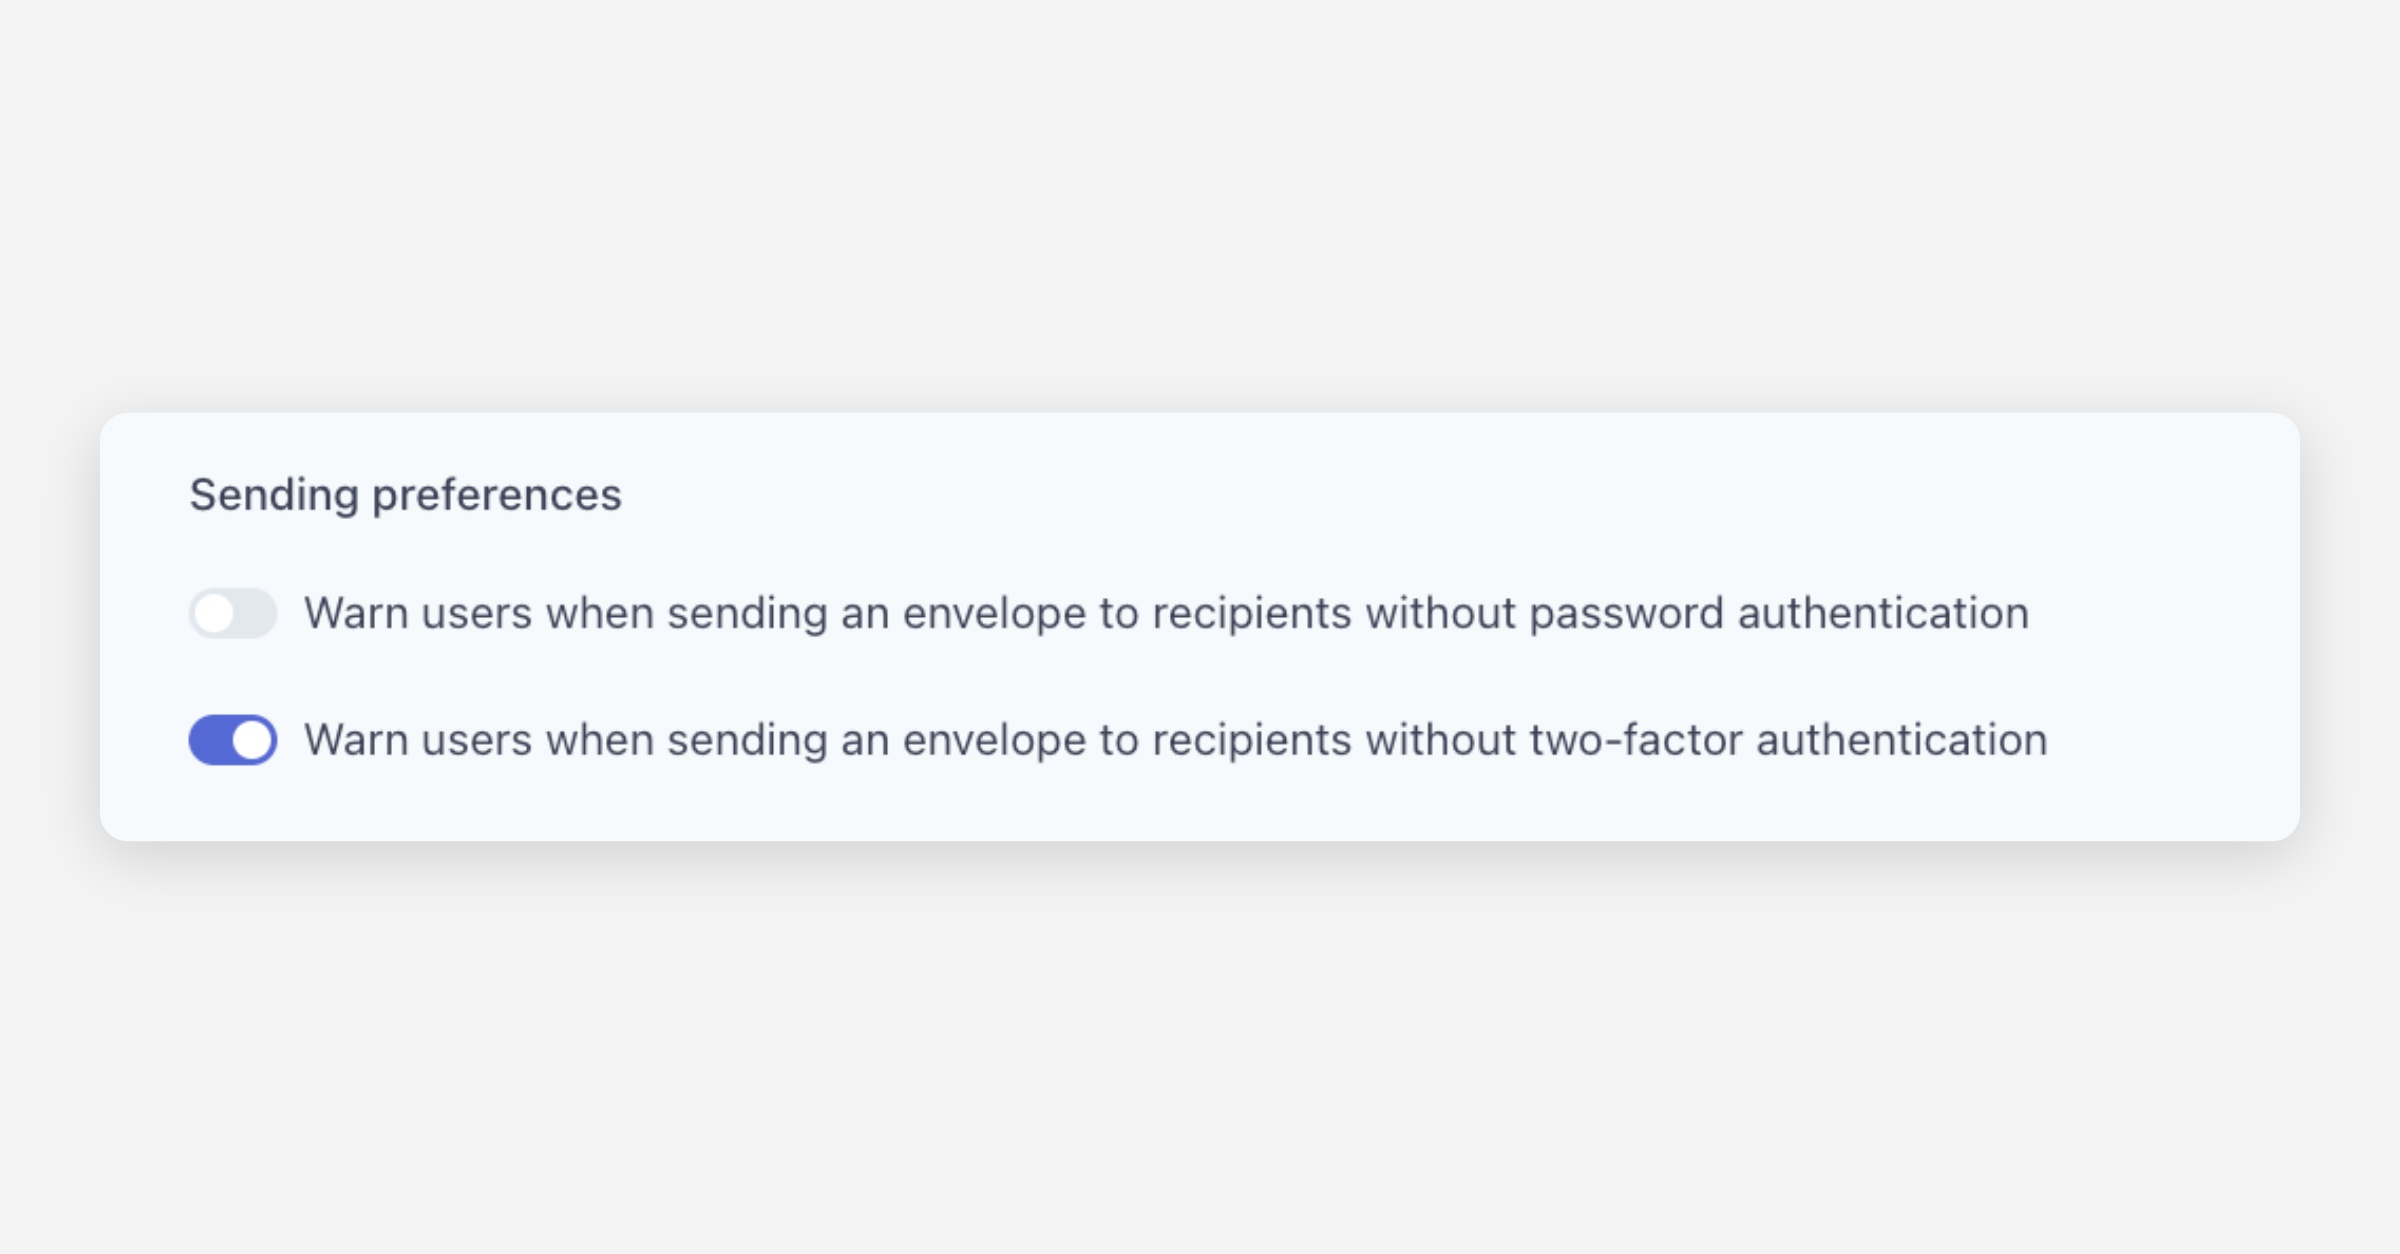This screenshot has width=2400, height=1254.
Task: Click the white knob of the blue toggle
Action: 252,740
